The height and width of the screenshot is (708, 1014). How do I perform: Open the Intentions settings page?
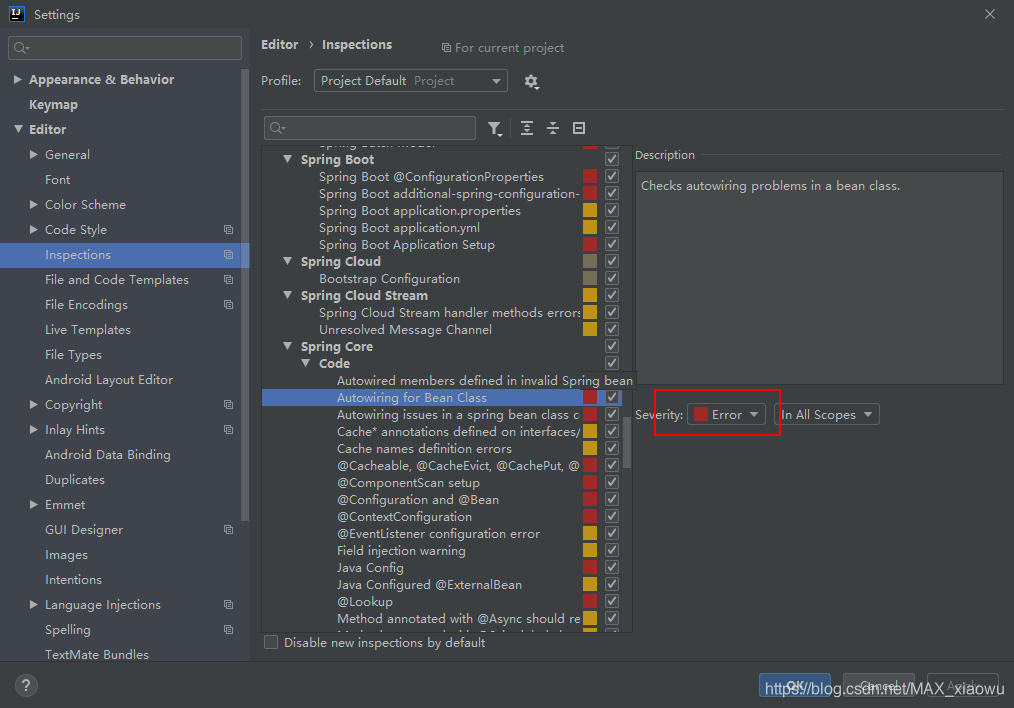pos(73,580)
